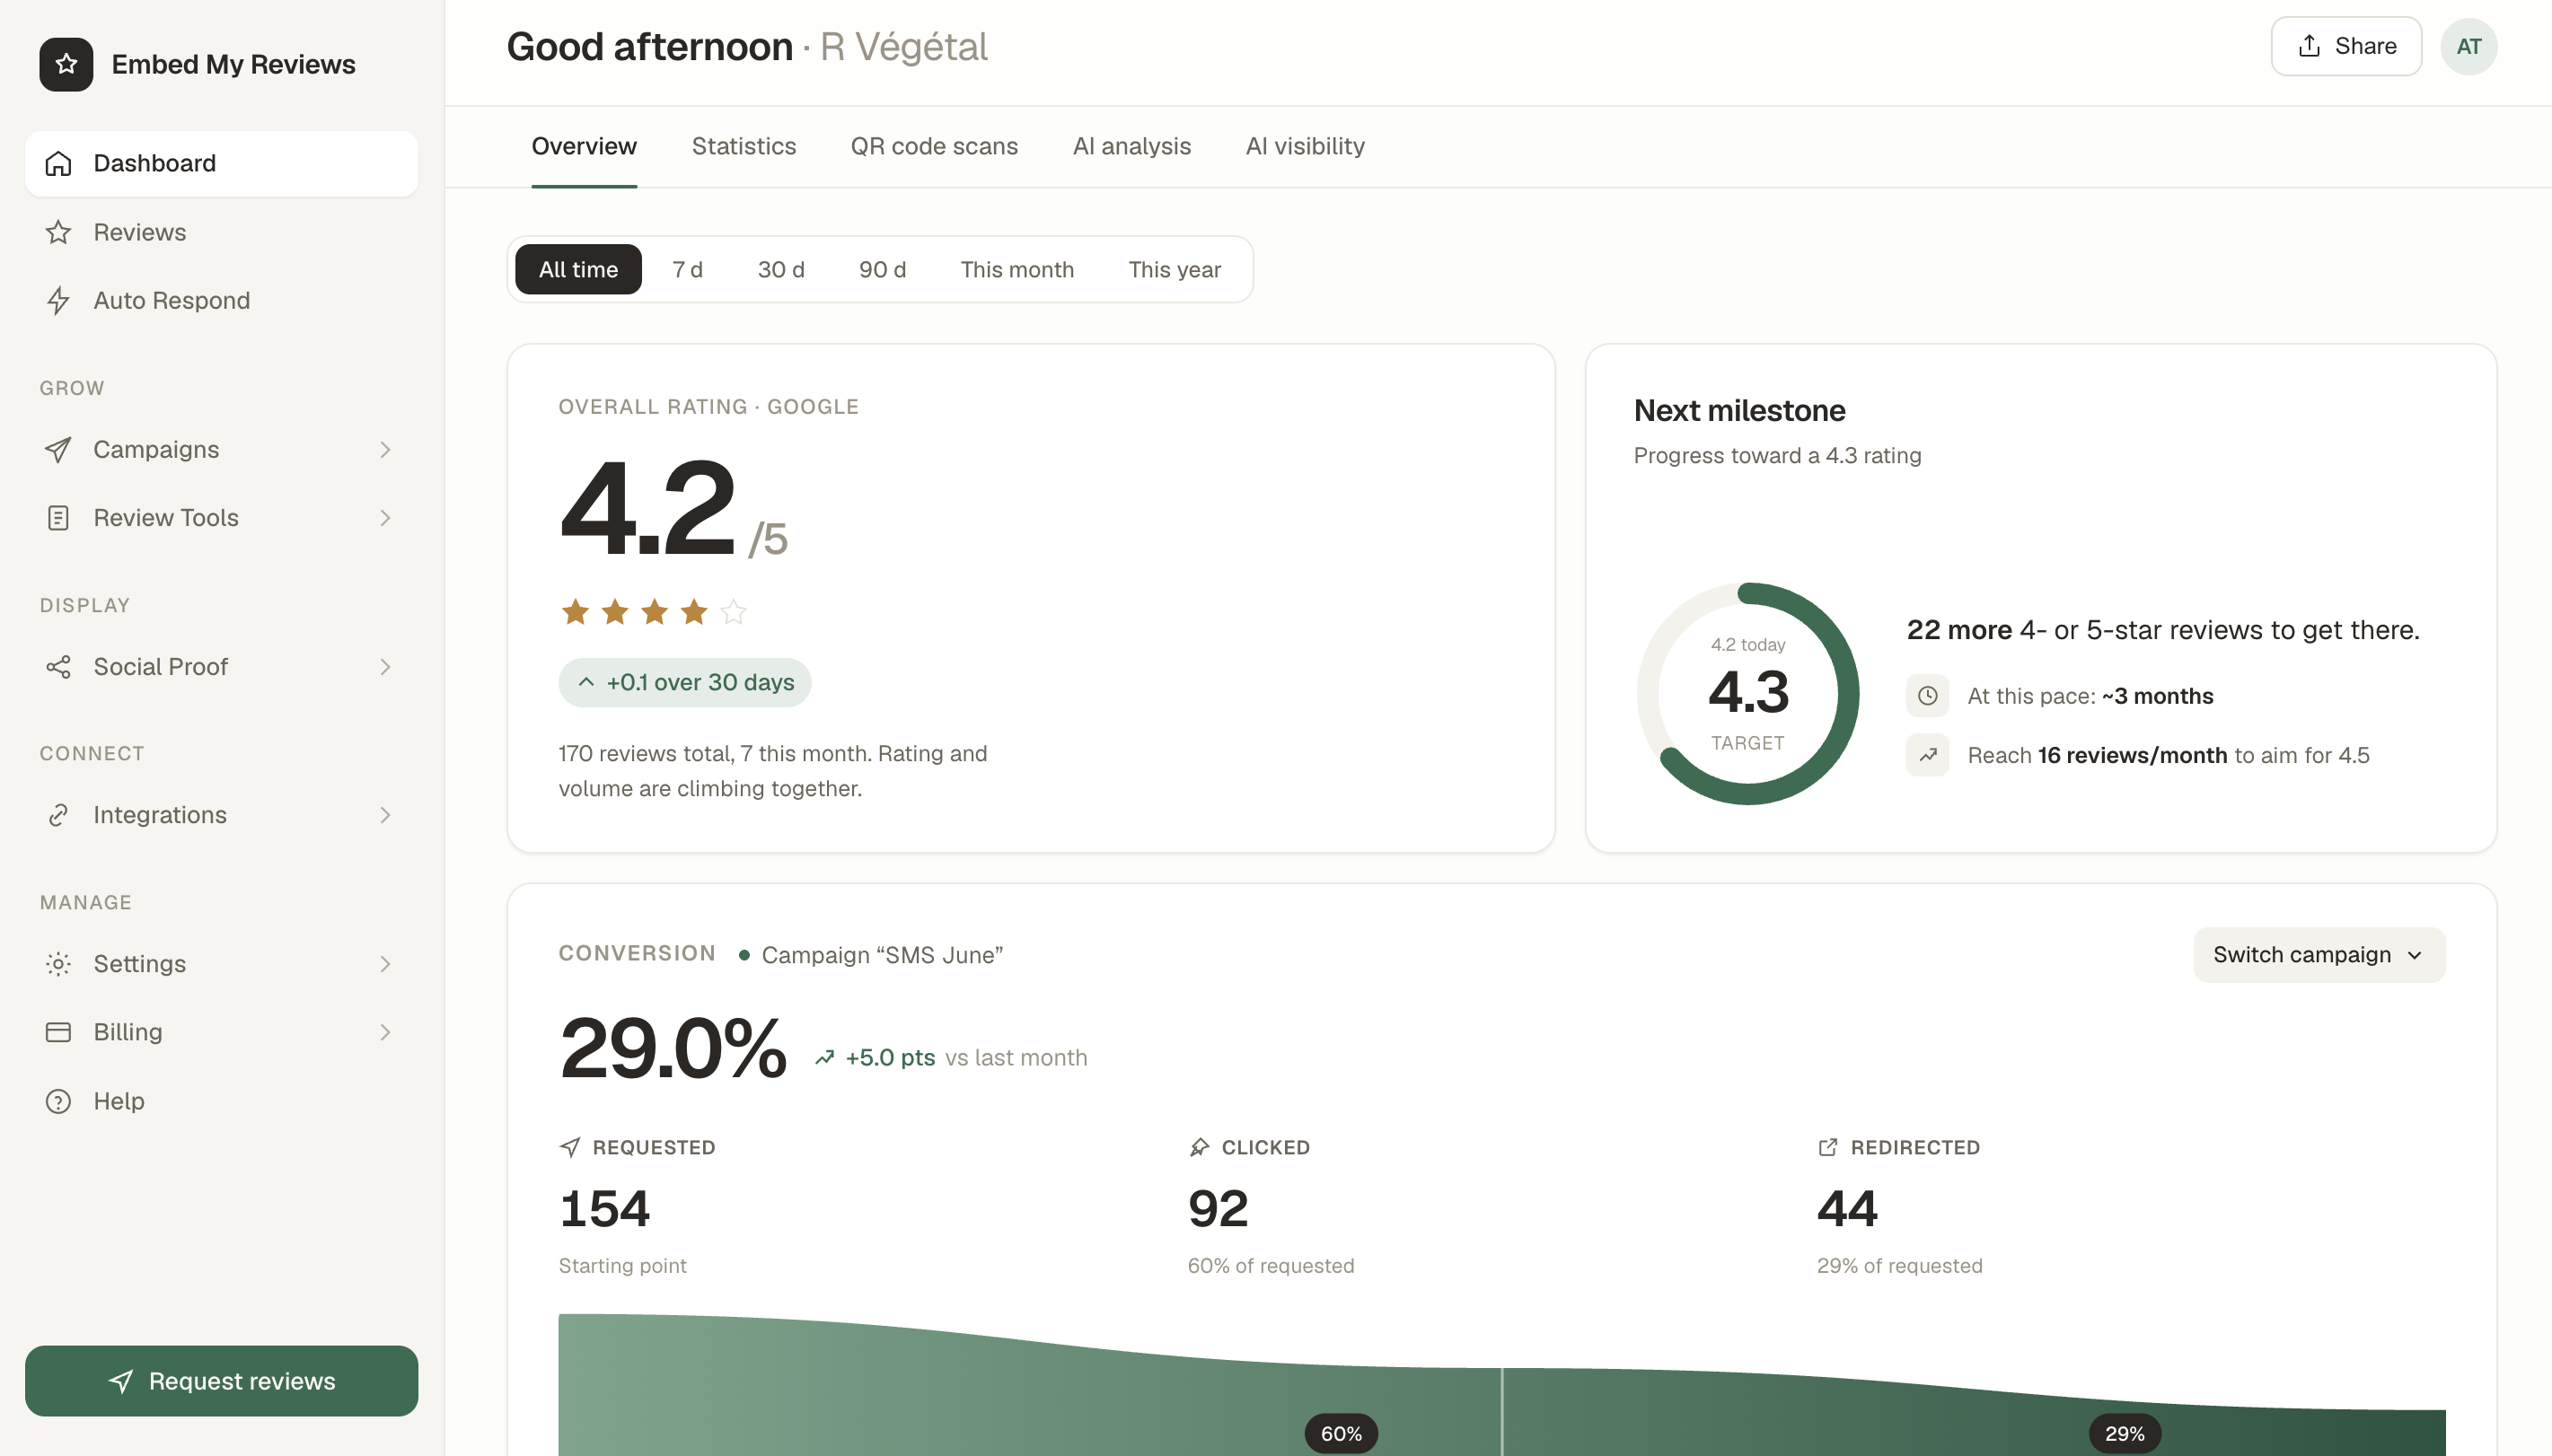Filter by This month

[1017, 269]
